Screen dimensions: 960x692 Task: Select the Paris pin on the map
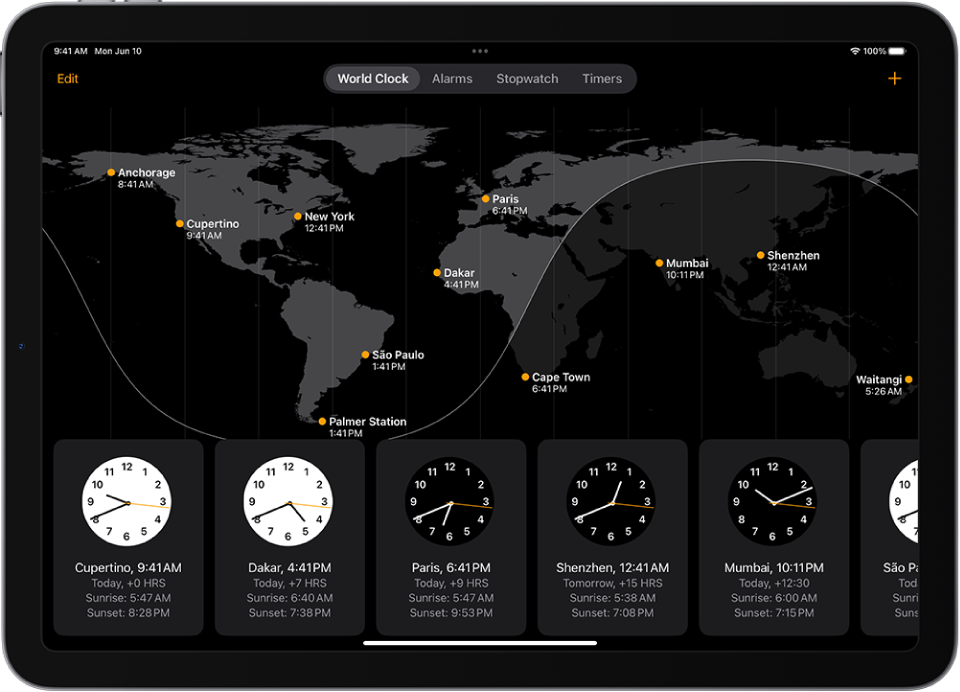[485, 198]
